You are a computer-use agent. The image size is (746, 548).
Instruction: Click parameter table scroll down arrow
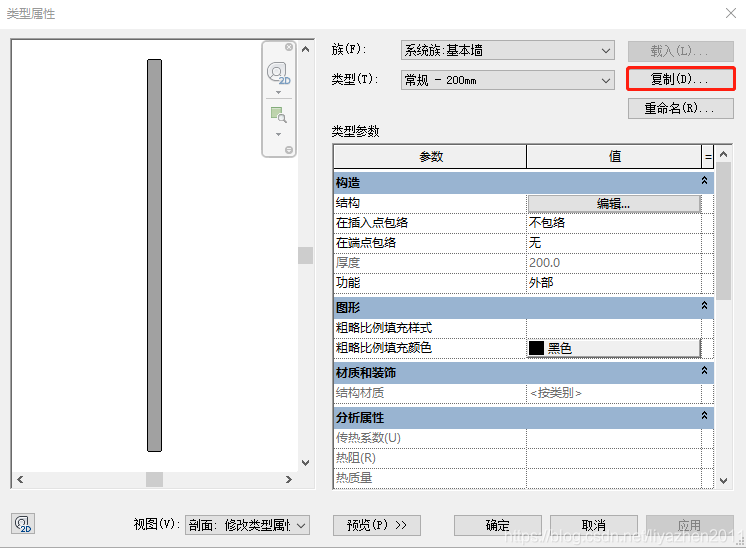(724, 481)
